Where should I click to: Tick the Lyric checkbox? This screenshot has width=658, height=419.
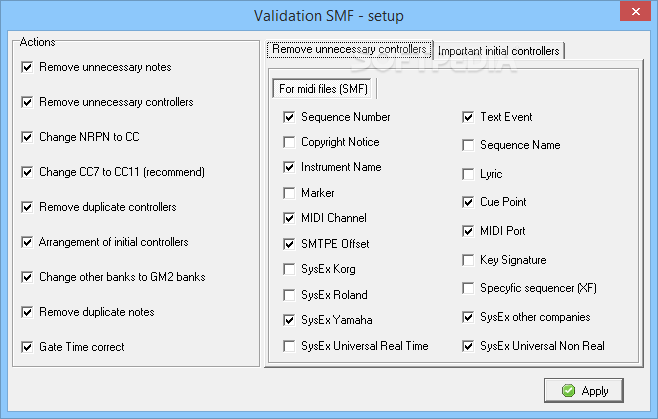(x=468, y=174)
